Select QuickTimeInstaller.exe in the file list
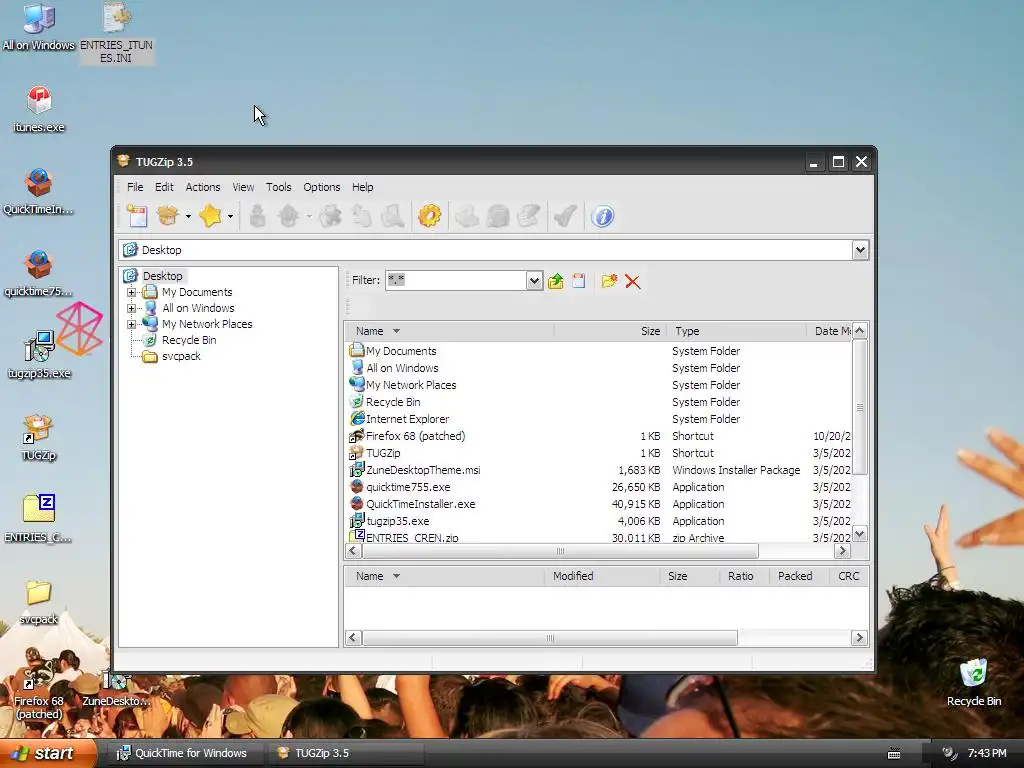 (x=421, y=504)
